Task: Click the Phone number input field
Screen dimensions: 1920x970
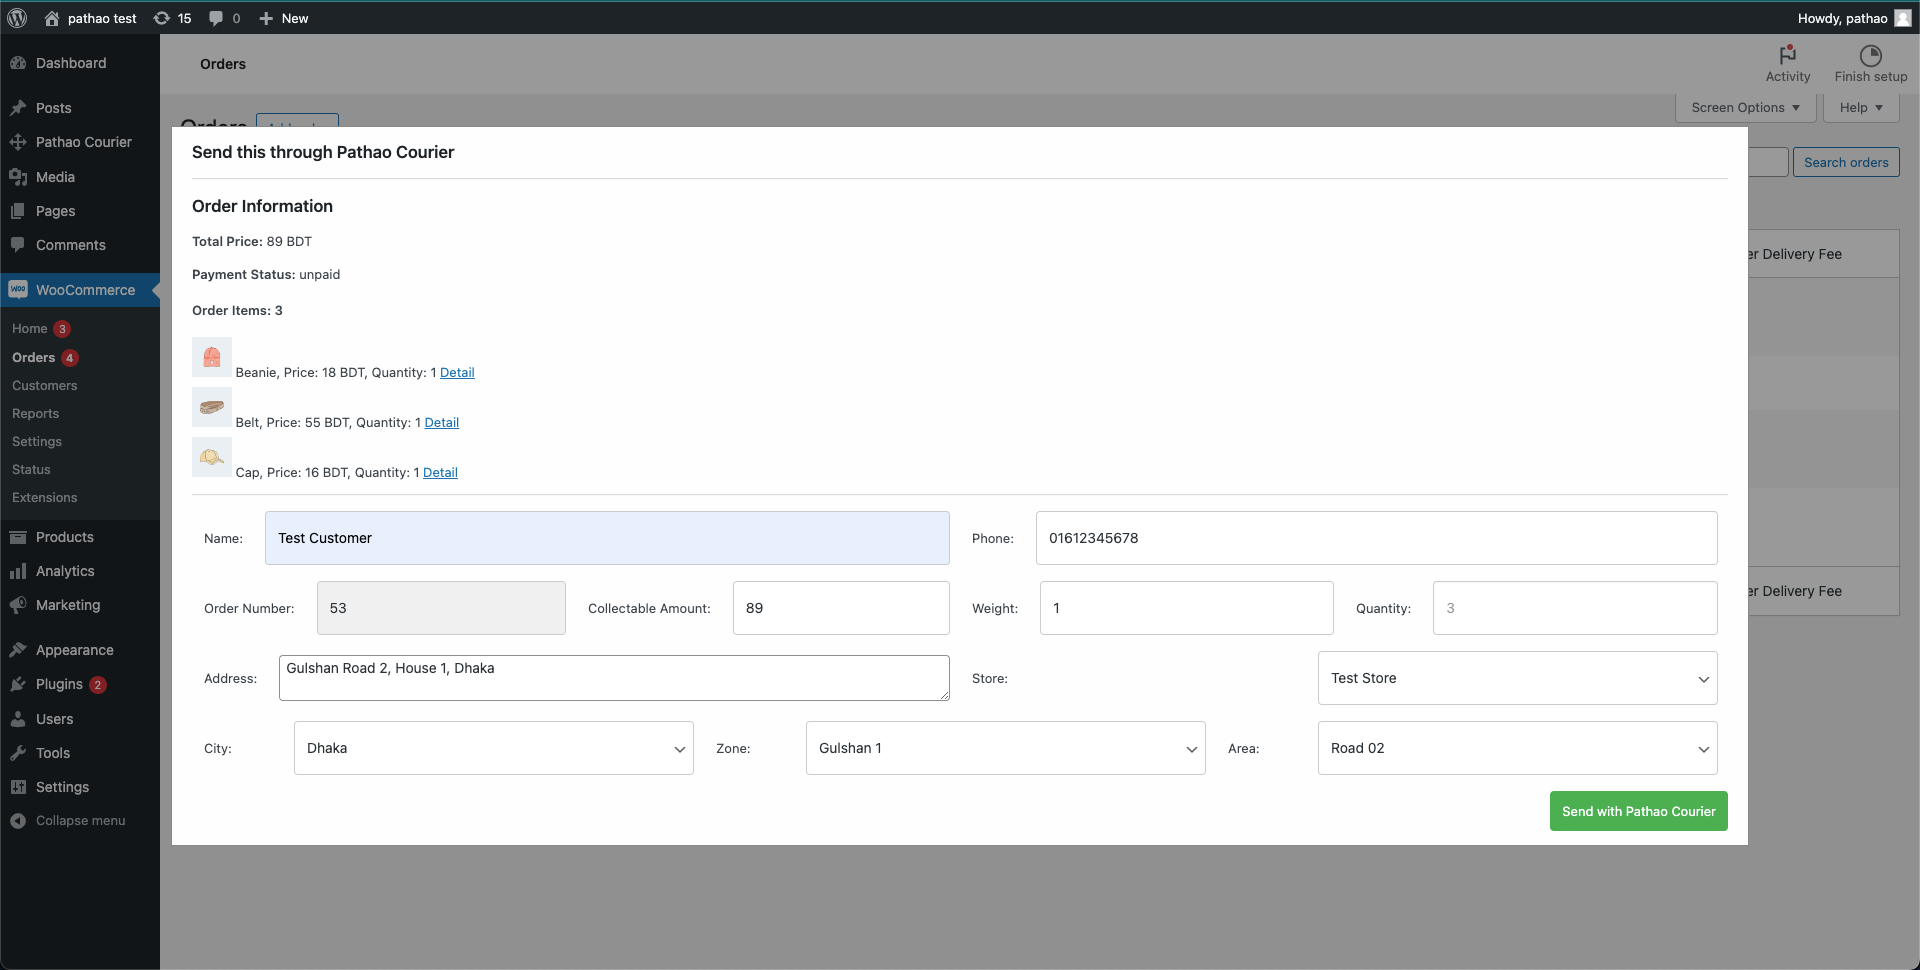Action: pos(1376,538)
